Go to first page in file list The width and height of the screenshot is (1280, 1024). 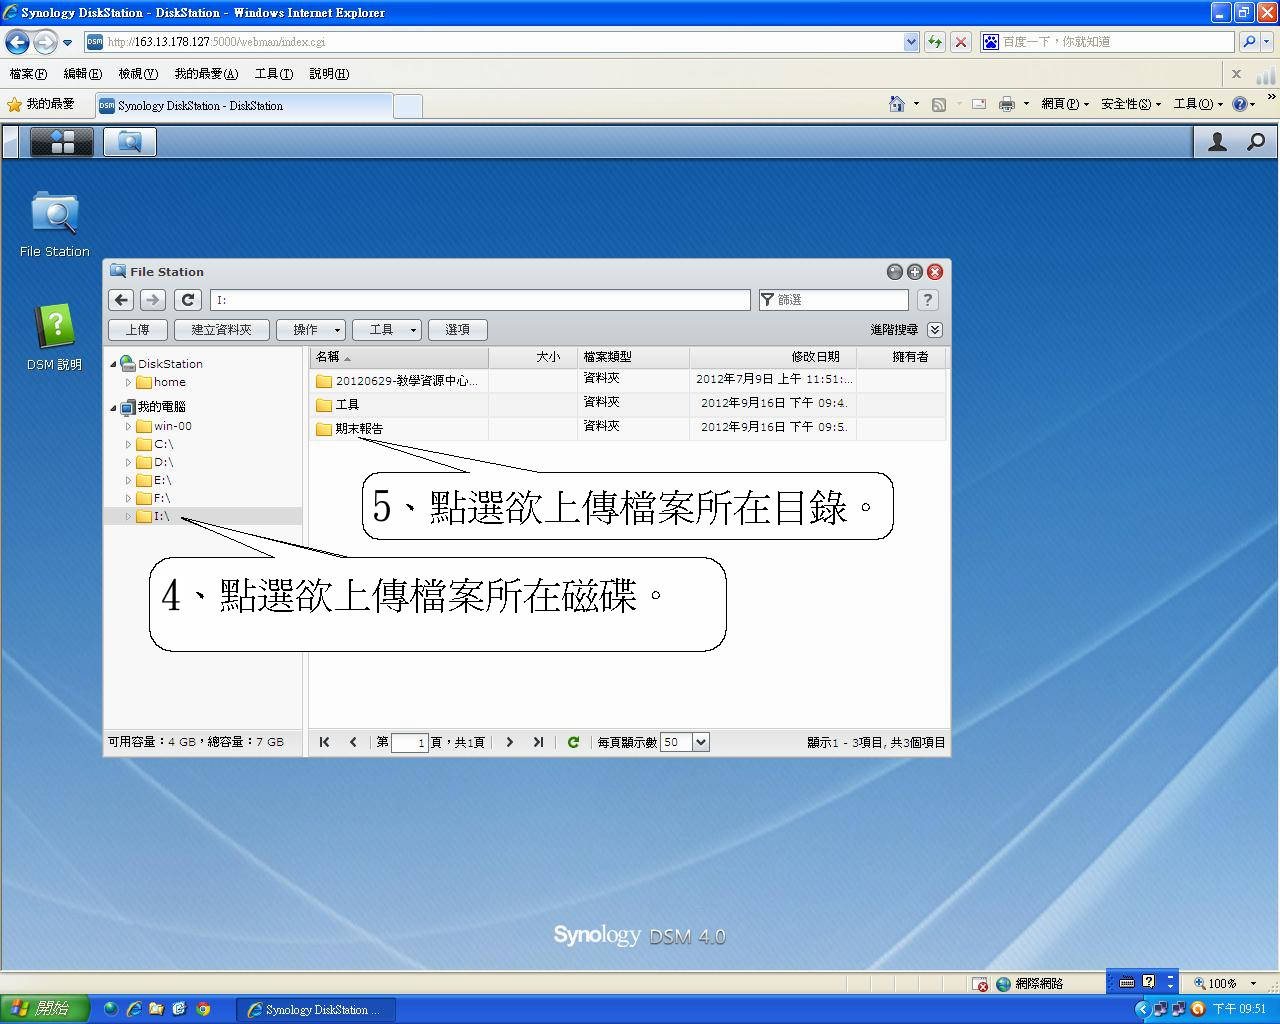click(x=324, y=742)
